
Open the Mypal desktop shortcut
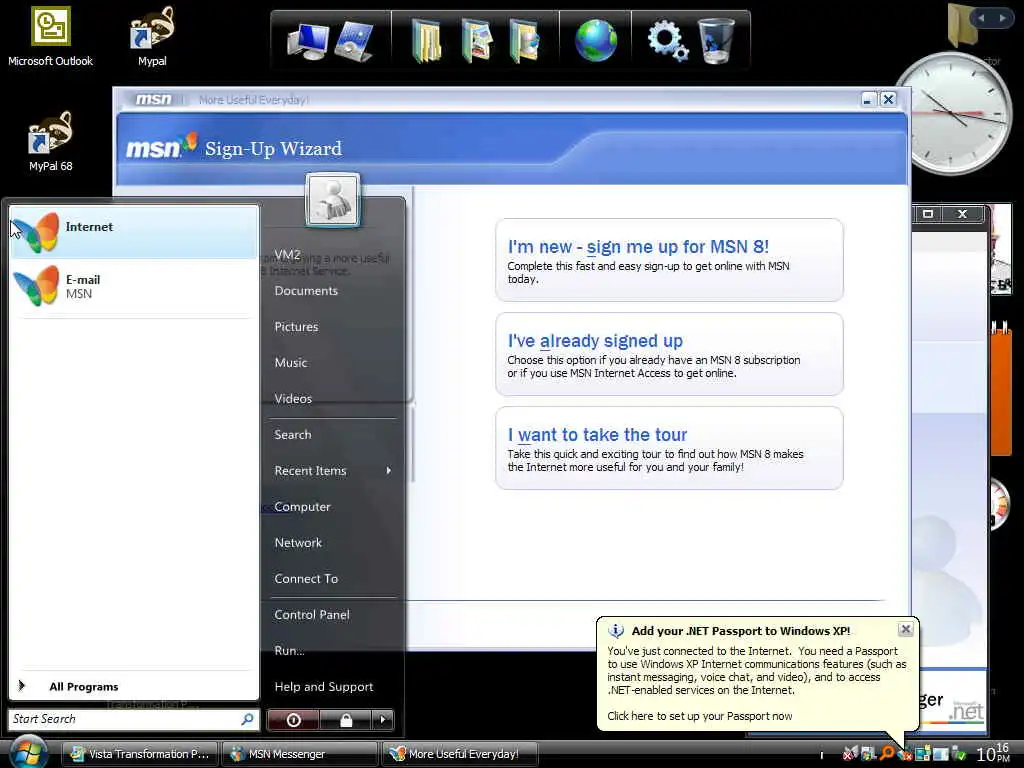(x=152, y=37)
